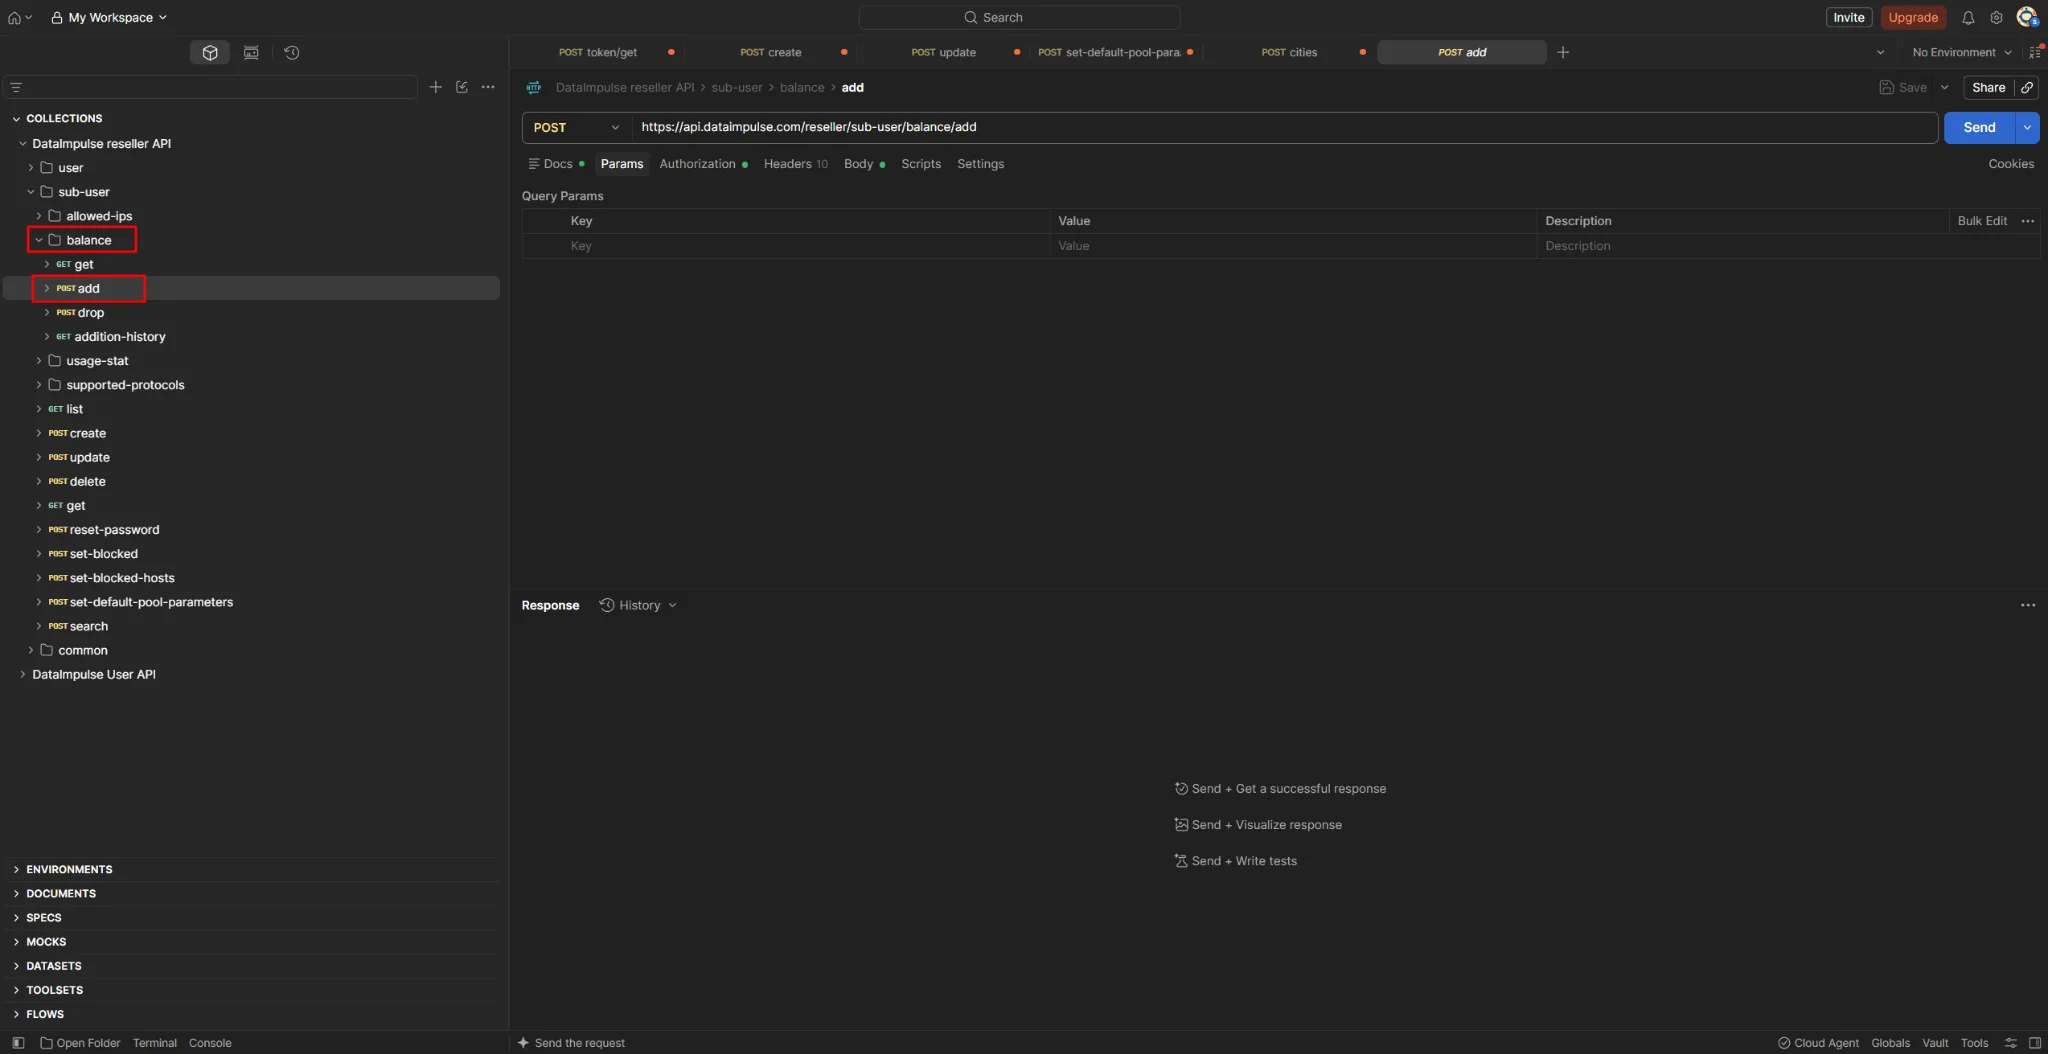Image resolution: width=2048 pixels, height=1054 pixels.
Task: Open the response pane three-dots menu
Action: pos(2028,605)
